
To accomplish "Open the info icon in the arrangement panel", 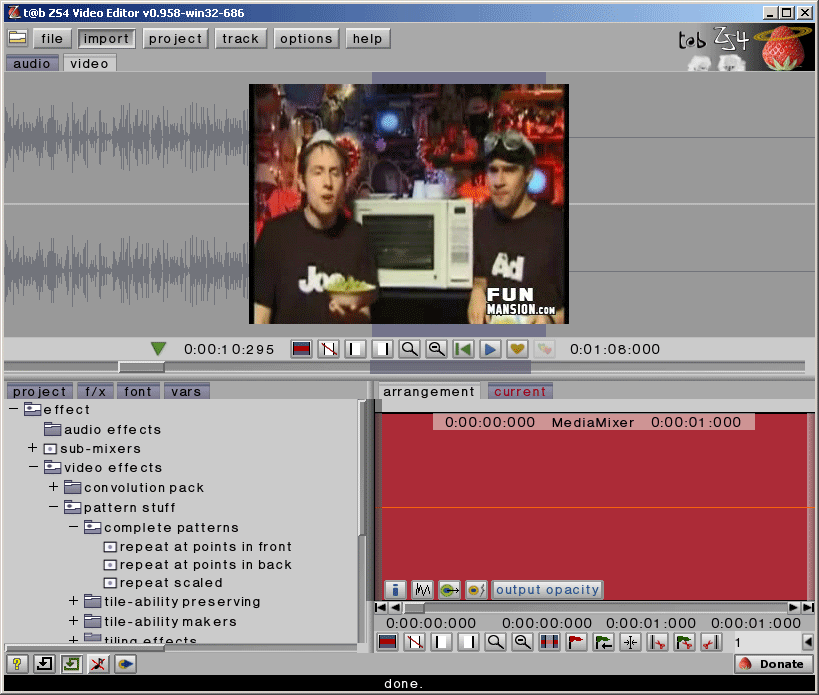I will [x=395, y=590].
